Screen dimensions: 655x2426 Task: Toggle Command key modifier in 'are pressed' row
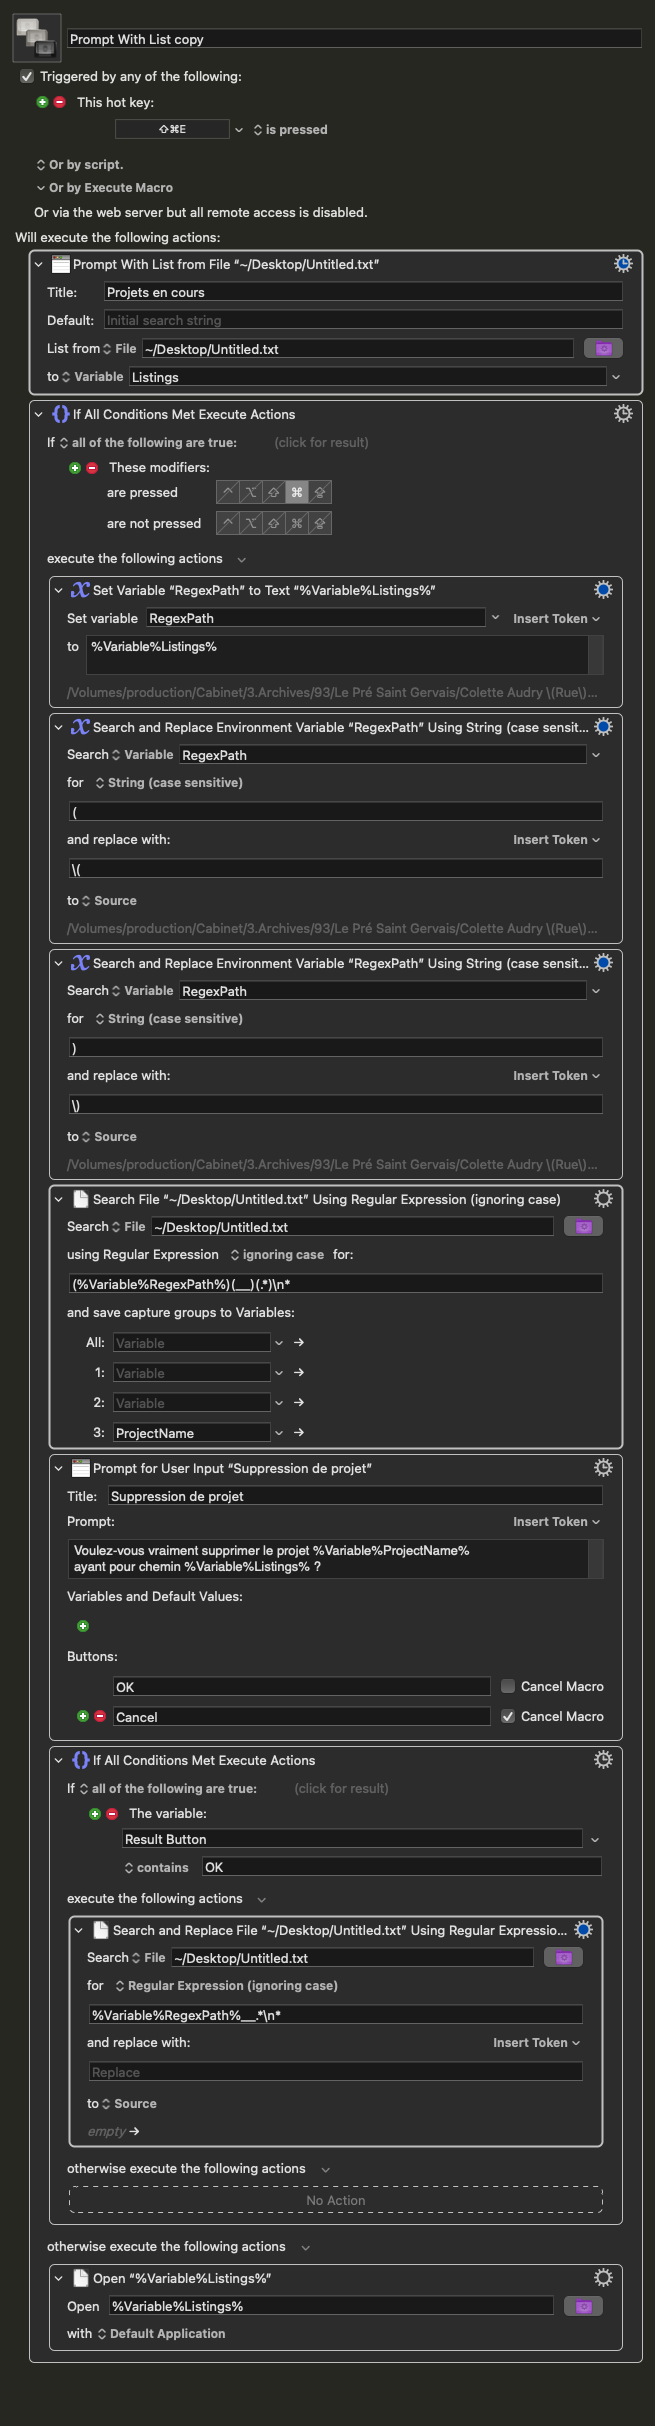pyautogui.click(x=296, y=492)
